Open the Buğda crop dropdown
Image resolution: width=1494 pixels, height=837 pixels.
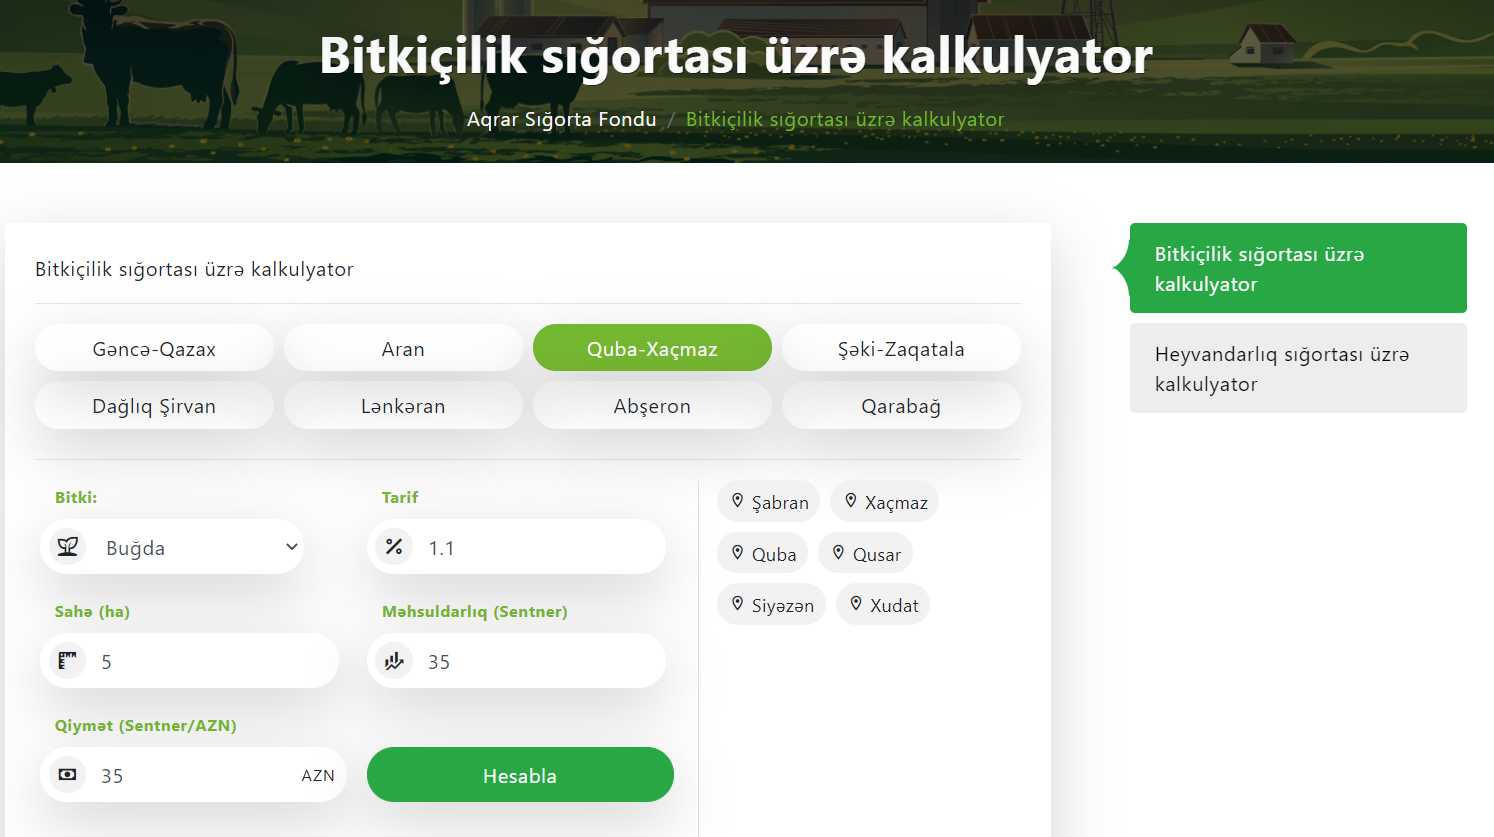pyautogui.click(x=190, y=547)
